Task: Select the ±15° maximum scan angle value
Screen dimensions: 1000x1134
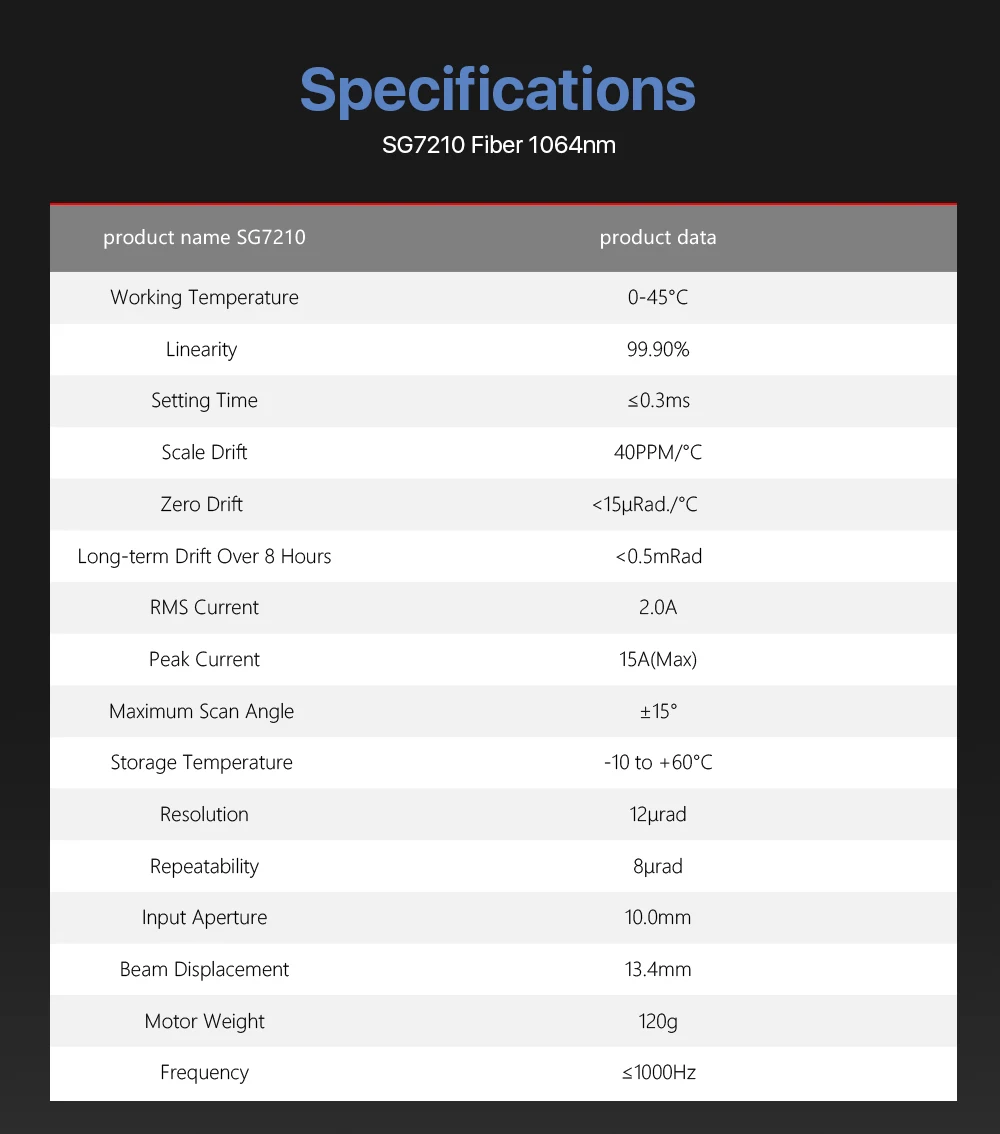Action: pos(658,712)
